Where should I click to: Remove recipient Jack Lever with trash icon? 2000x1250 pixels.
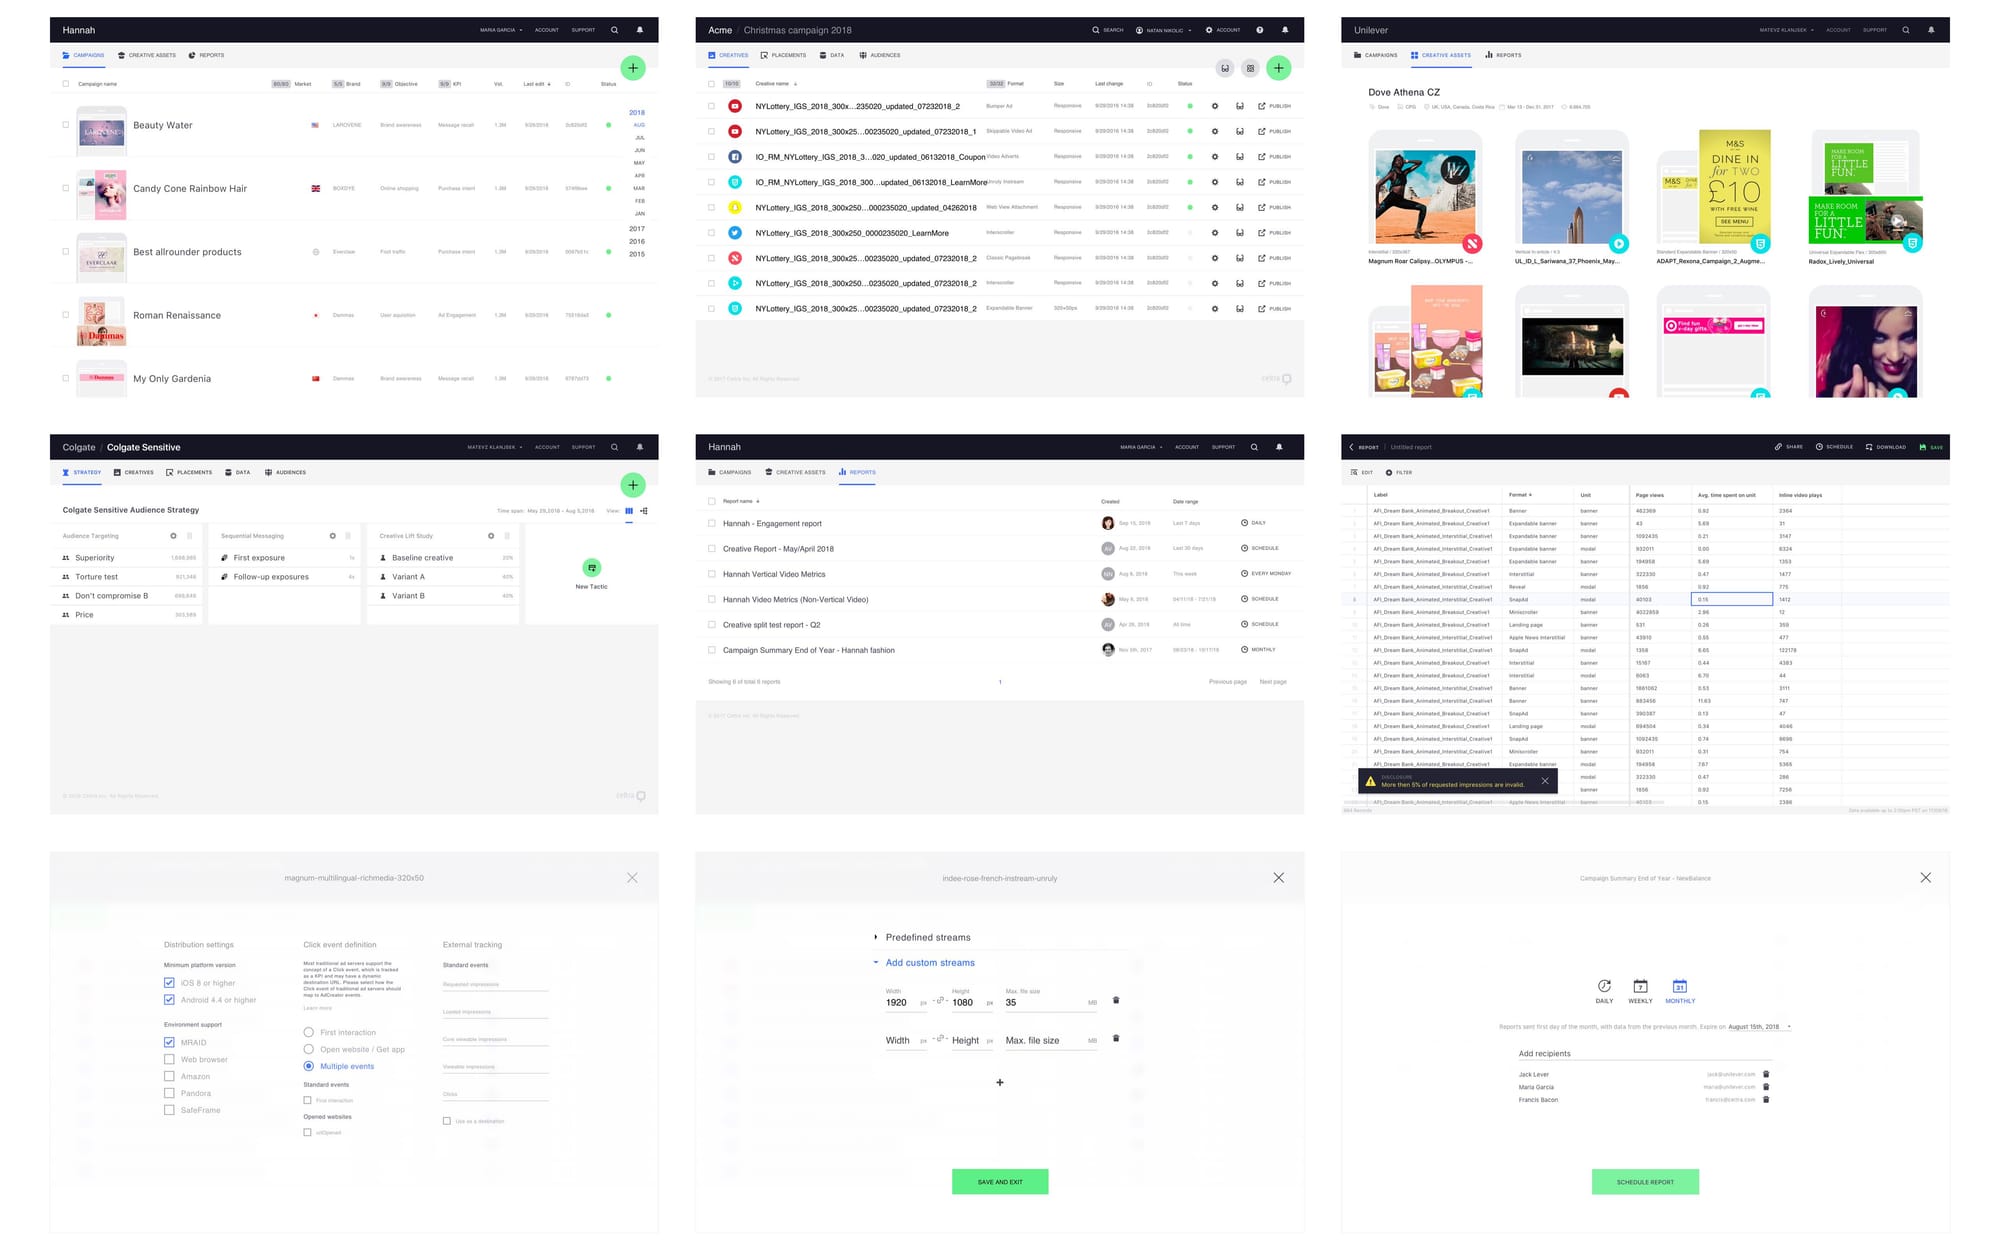click(1766, 1074)
